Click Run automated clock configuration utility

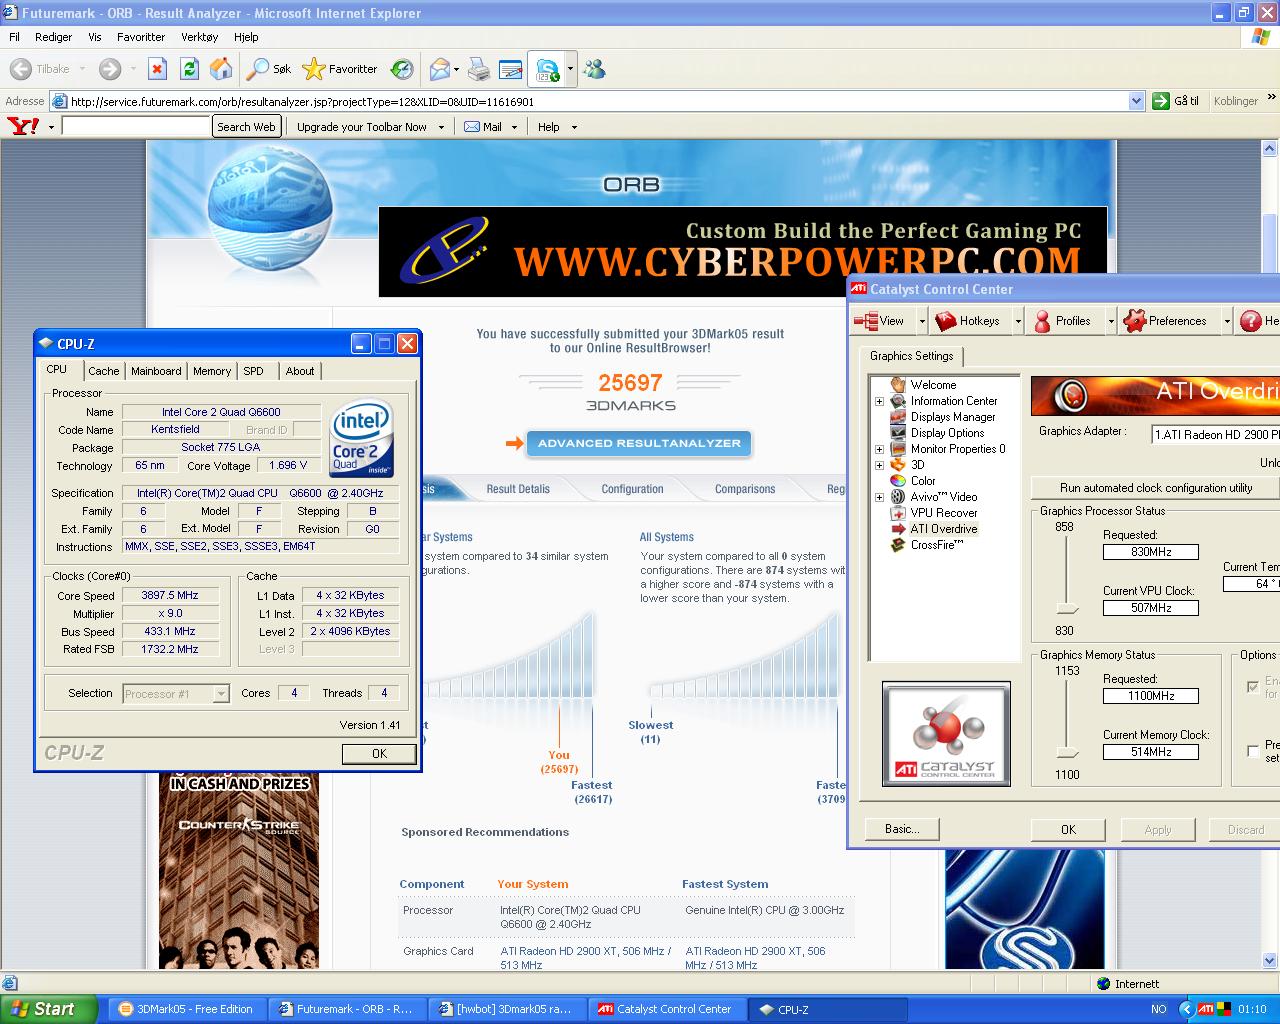pyautogui.click(x=1156, y=488)
